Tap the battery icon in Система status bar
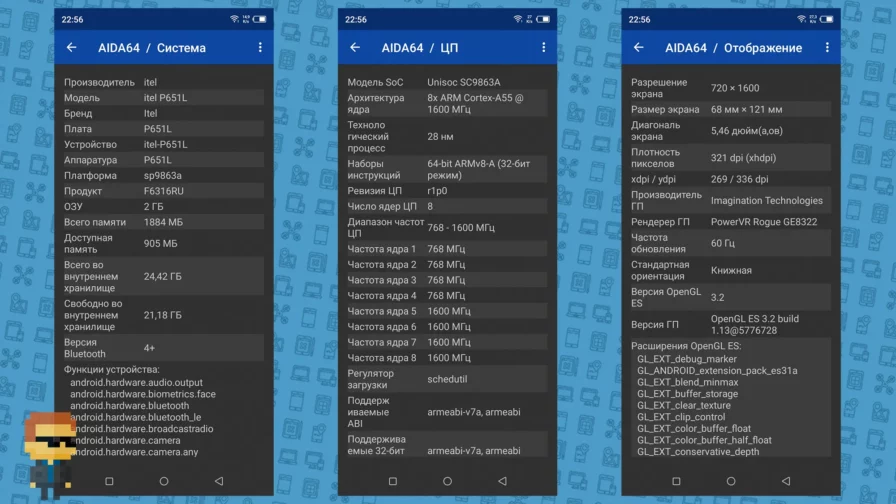This screenshot has width=896, height=504. [x=260, y=19]
